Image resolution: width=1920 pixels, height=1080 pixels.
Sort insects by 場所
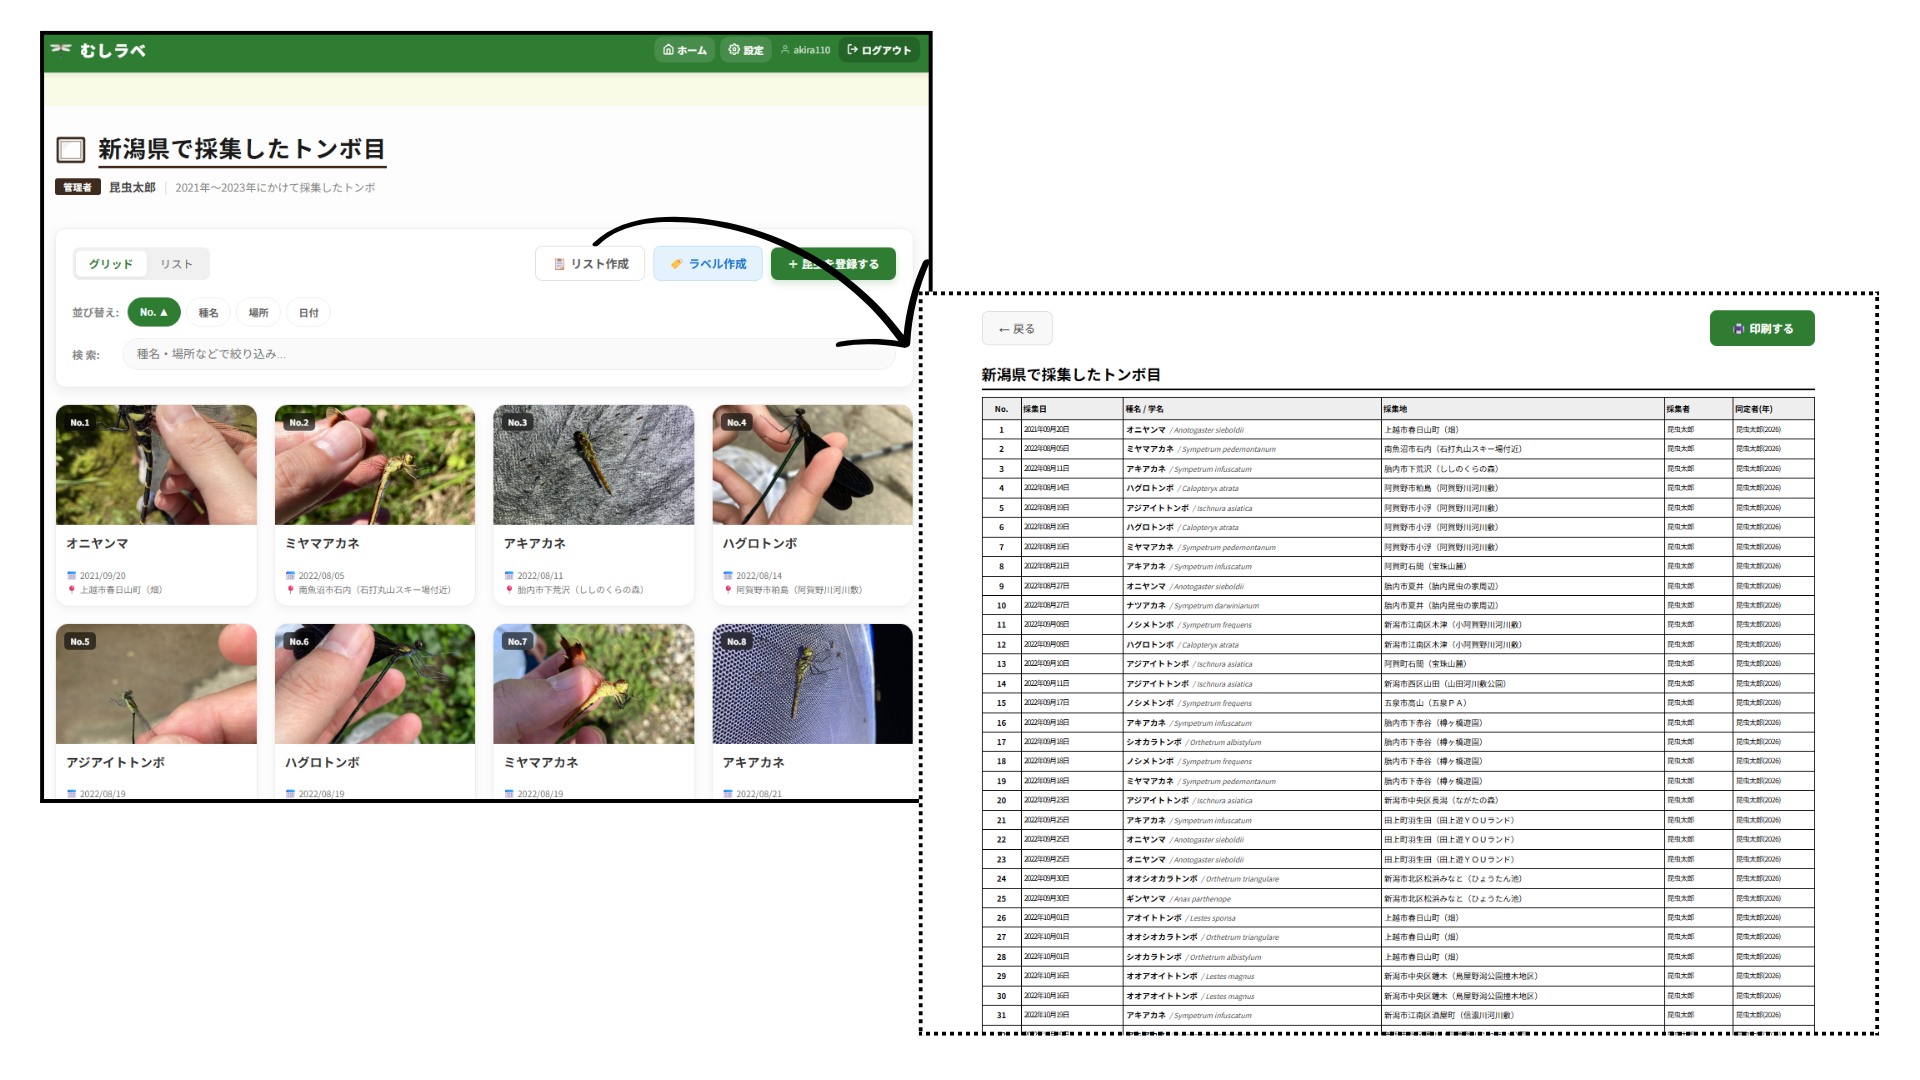[x=258, y=312]
